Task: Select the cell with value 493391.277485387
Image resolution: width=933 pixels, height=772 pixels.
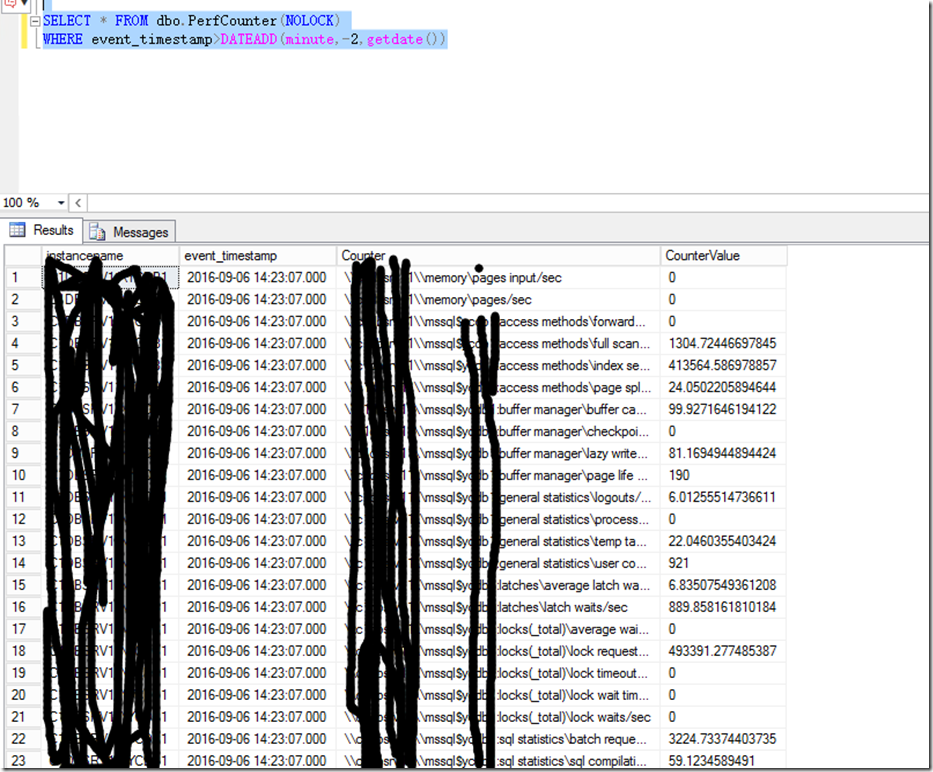Action: 722,652
